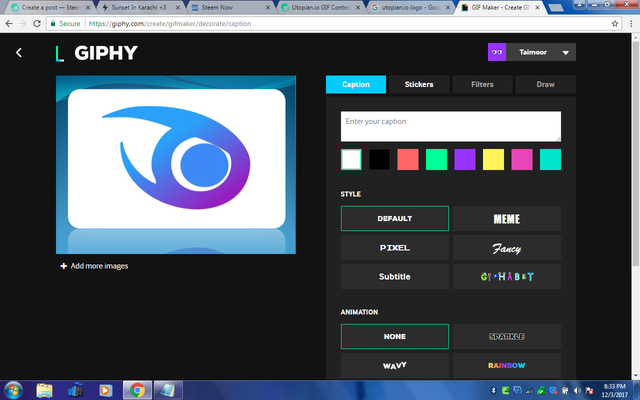The image size is (640, 400).
Task: Click the Chrome taskbar icon
Action: (x=138, y=391)
